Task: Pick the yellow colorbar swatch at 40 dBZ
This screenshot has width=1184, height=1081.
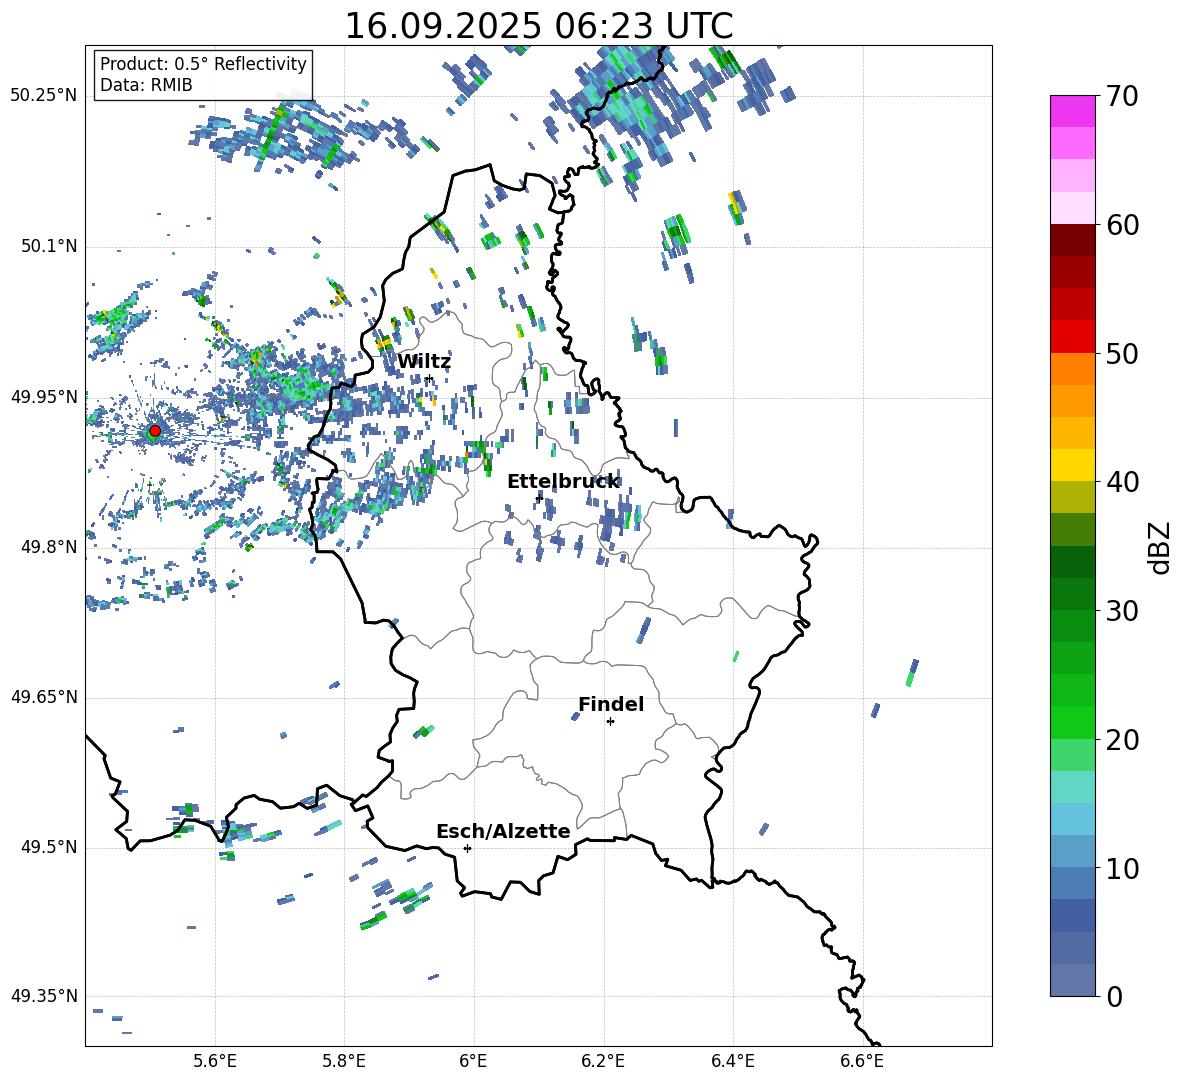Action: coord(1073,466)
